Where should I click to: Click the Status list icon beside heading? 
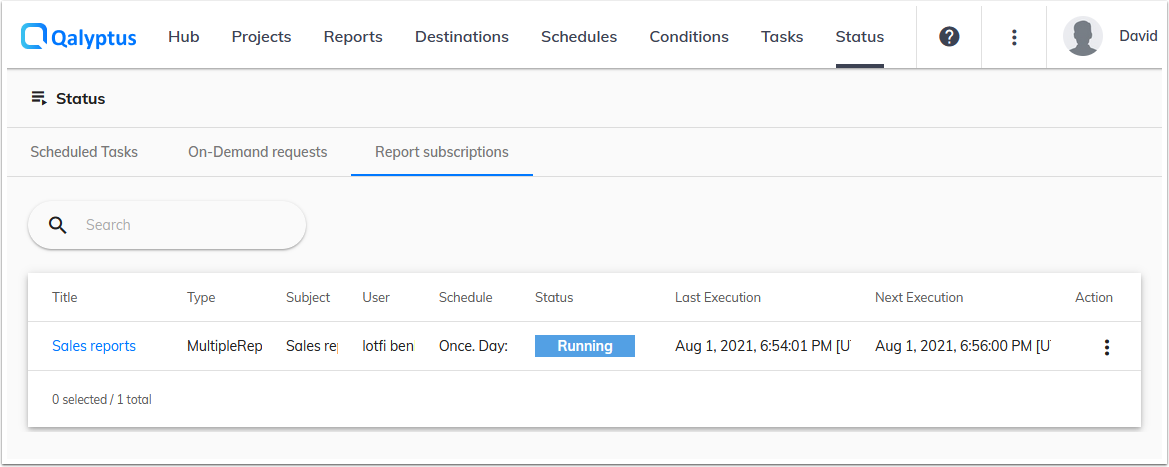(x=39, y=98)
